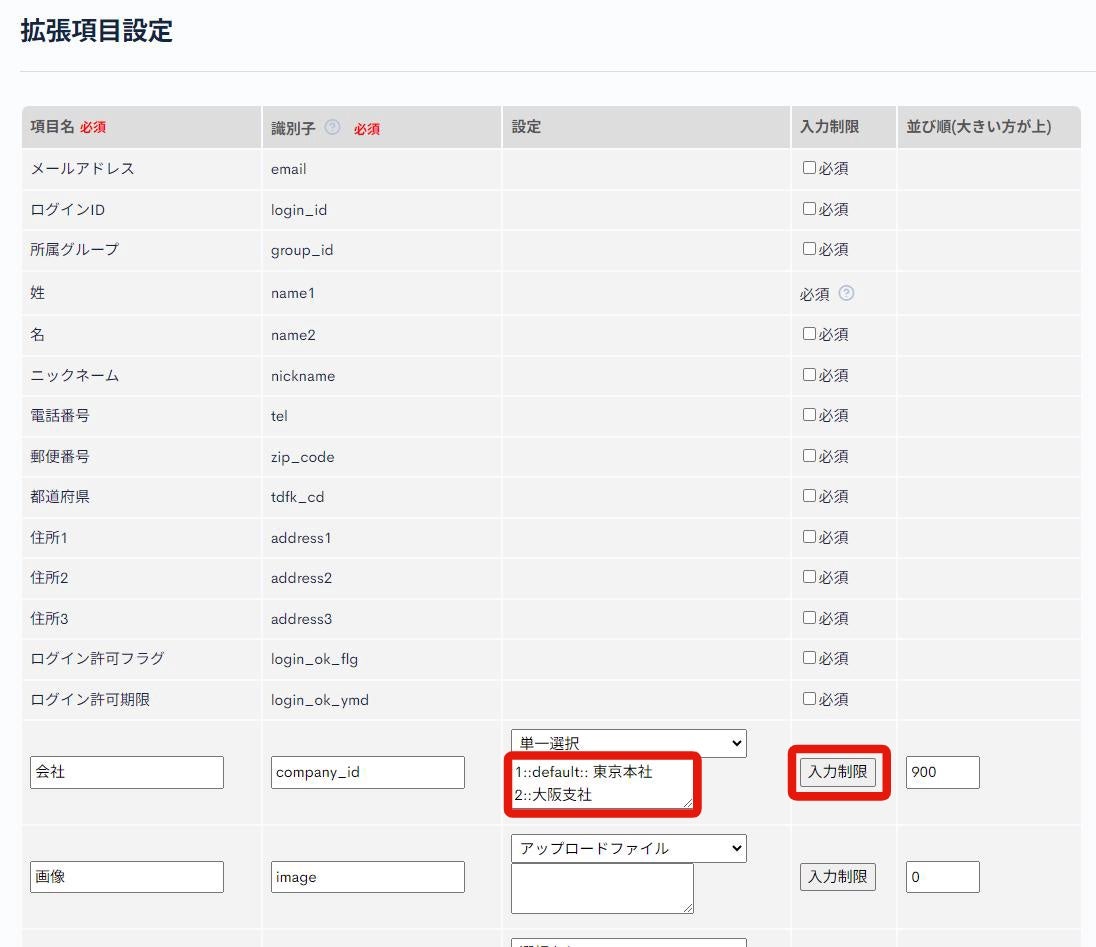Click options textarea containing 東京本社
The image size is (1096, 947).
click(x=601, y=783)
